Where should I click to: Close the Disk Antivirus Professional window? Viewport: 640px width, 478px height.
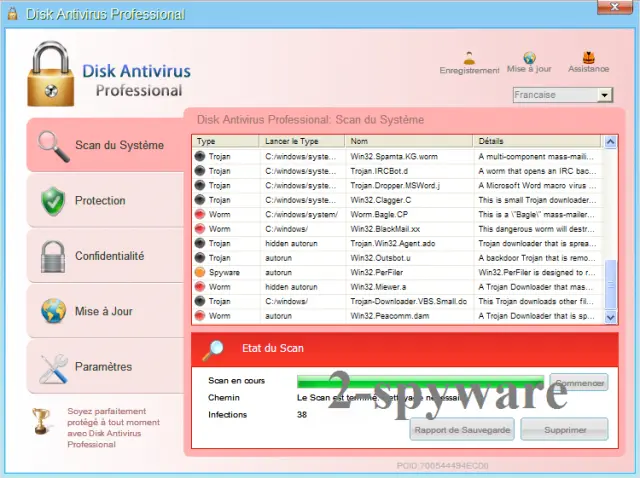(614, 7)
